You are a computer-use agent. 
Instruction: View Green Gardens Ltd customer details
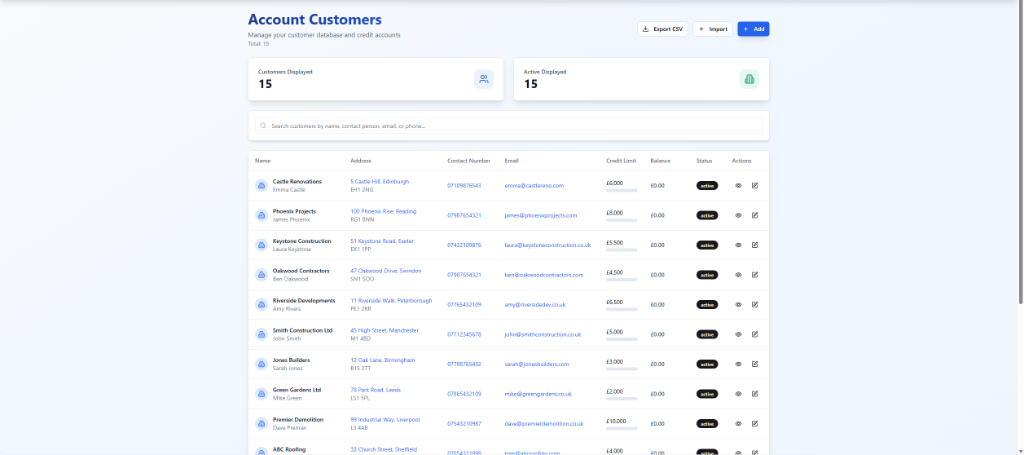[x=739, y=394]
